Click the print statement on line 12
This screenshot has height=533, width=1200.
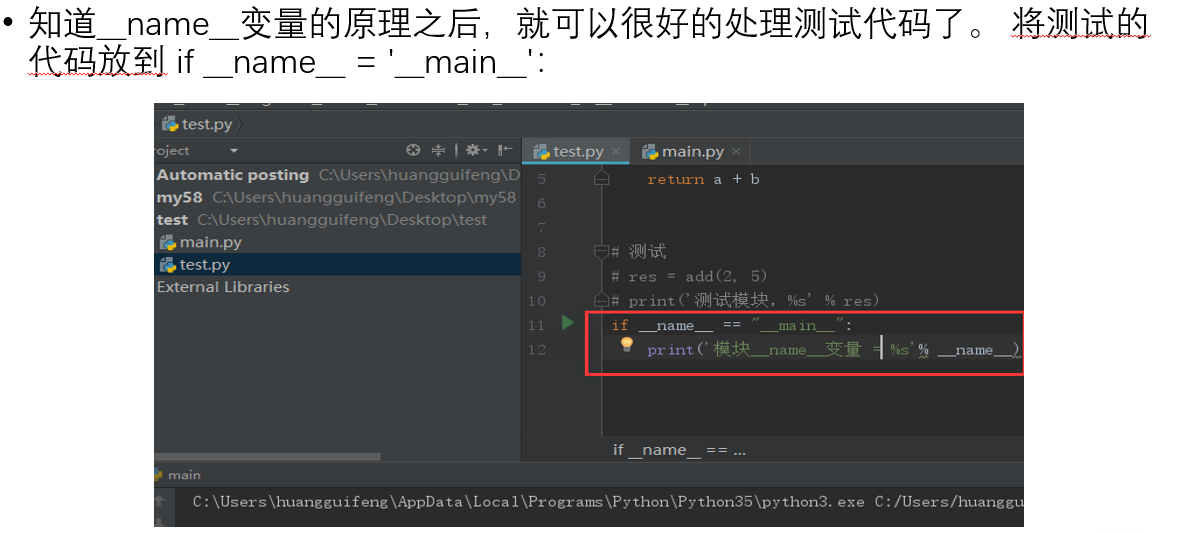tap(833, 349)
